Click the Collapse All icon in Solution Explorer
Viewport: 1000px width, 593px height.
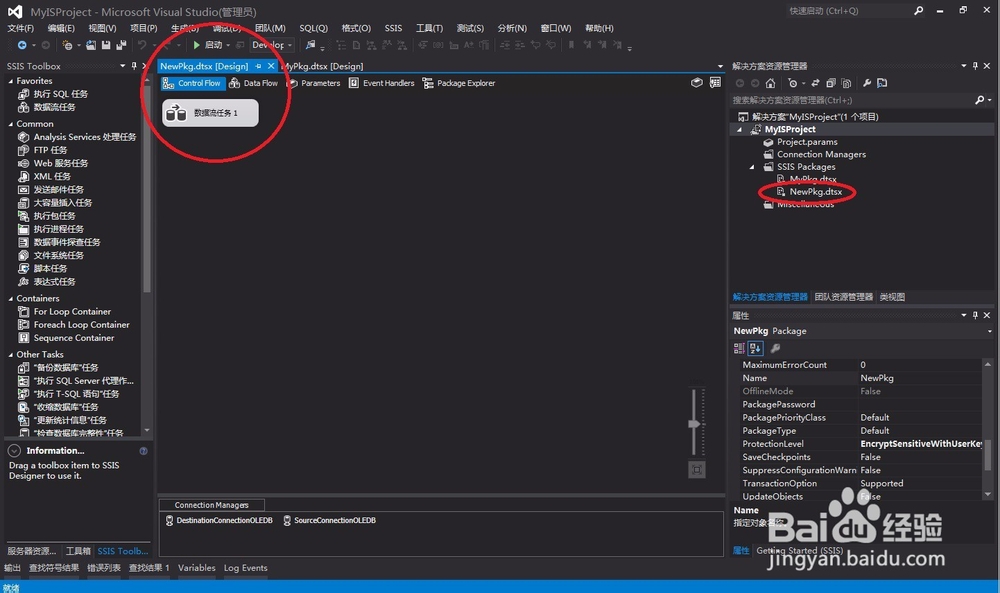tap(831, 83)
